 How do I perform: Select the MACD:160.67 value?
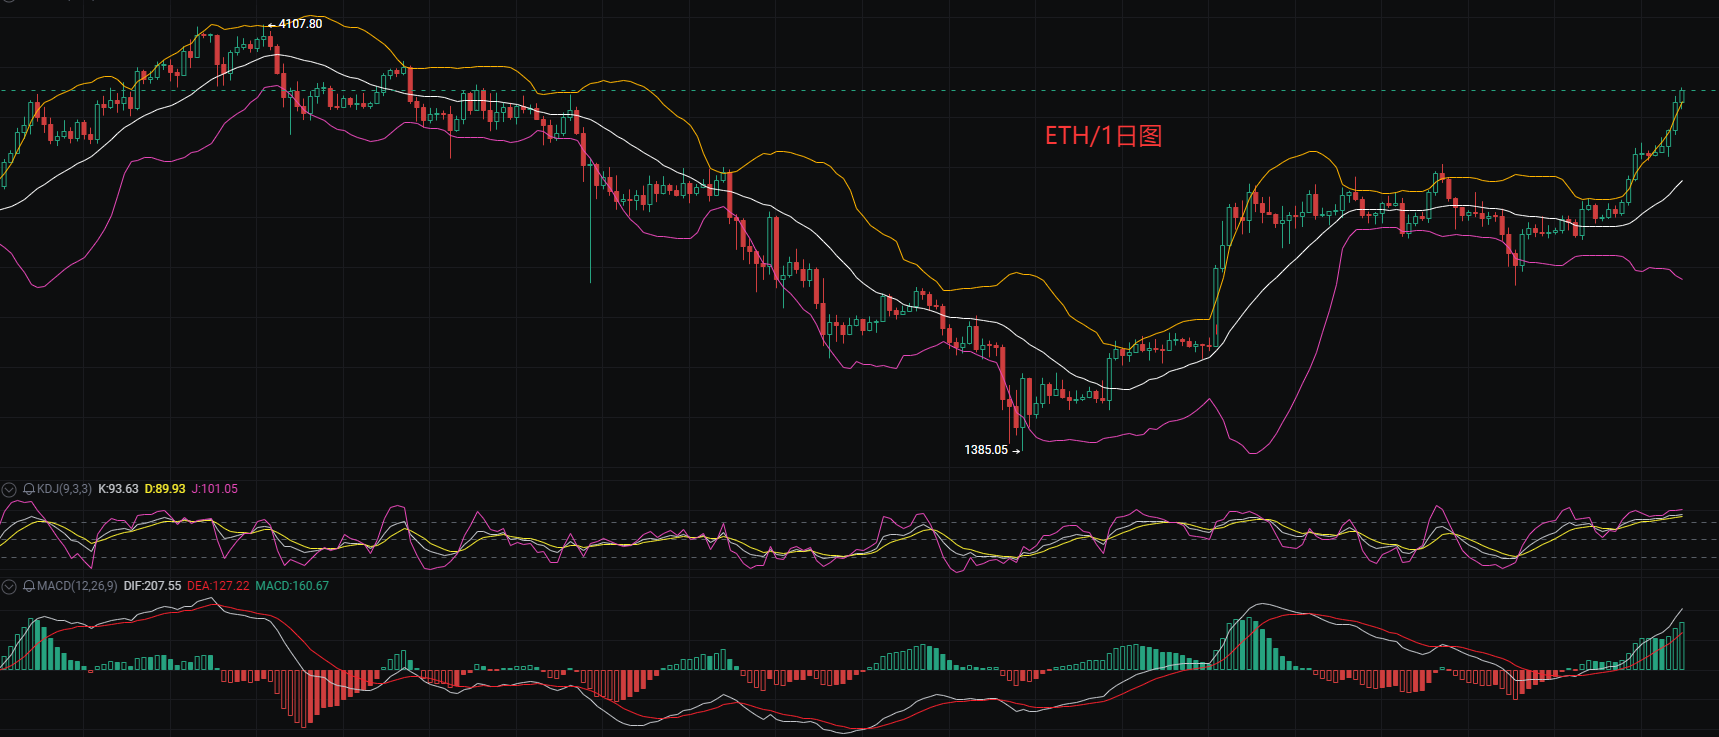(292, 586)
